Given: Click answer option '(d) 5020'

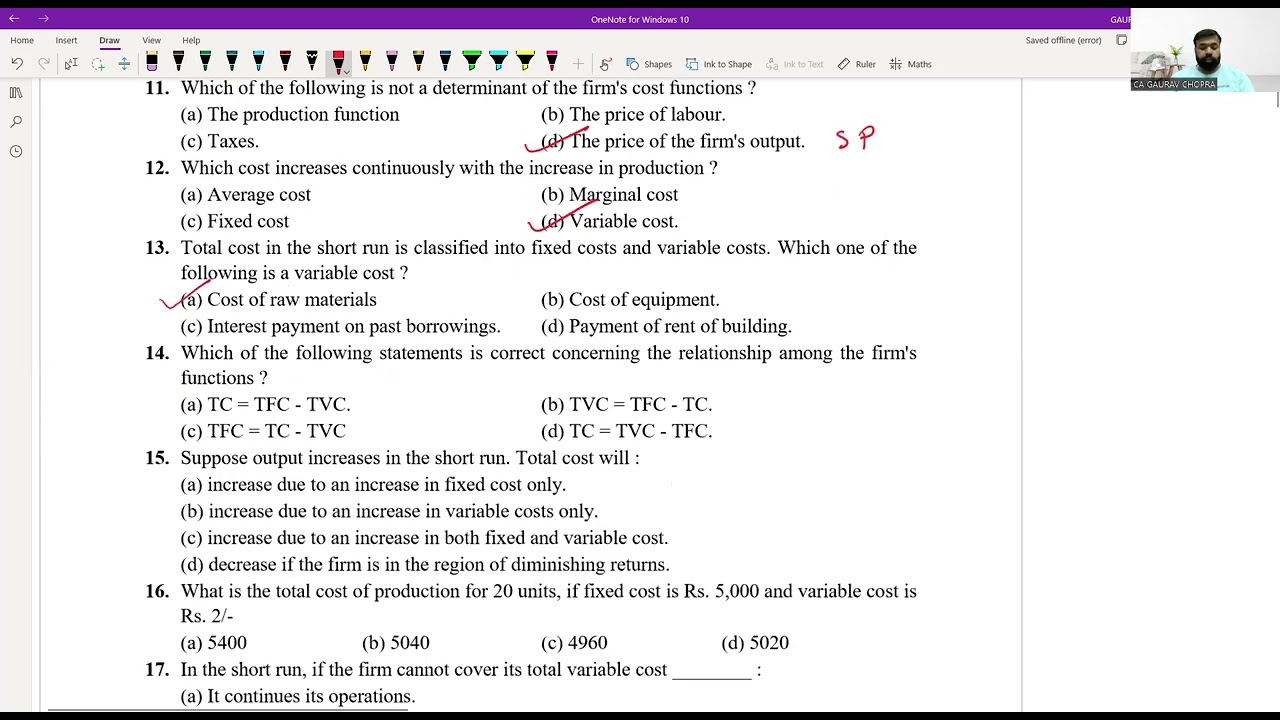Looking at the screenshot, I should pos(755,644).
